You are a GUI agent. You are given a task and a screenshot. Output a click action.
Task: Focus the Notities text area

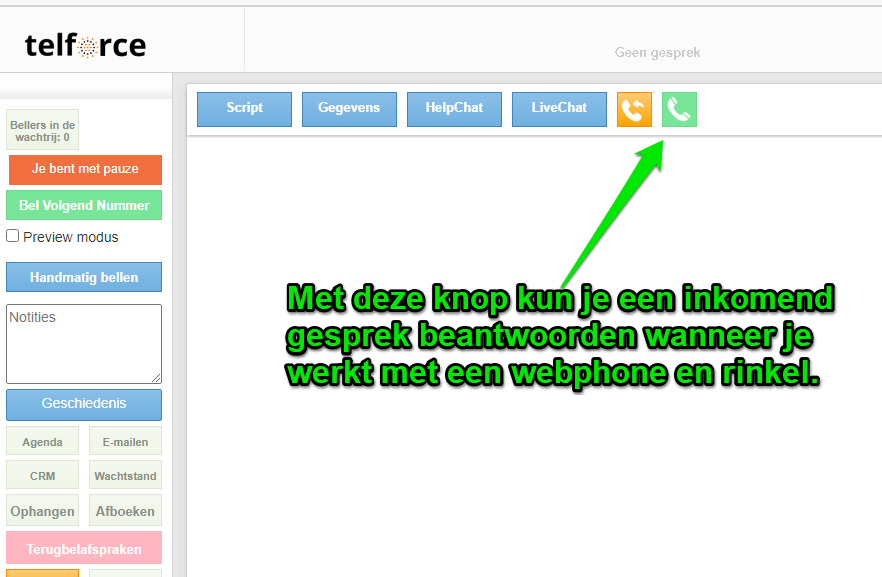point(84,344)
